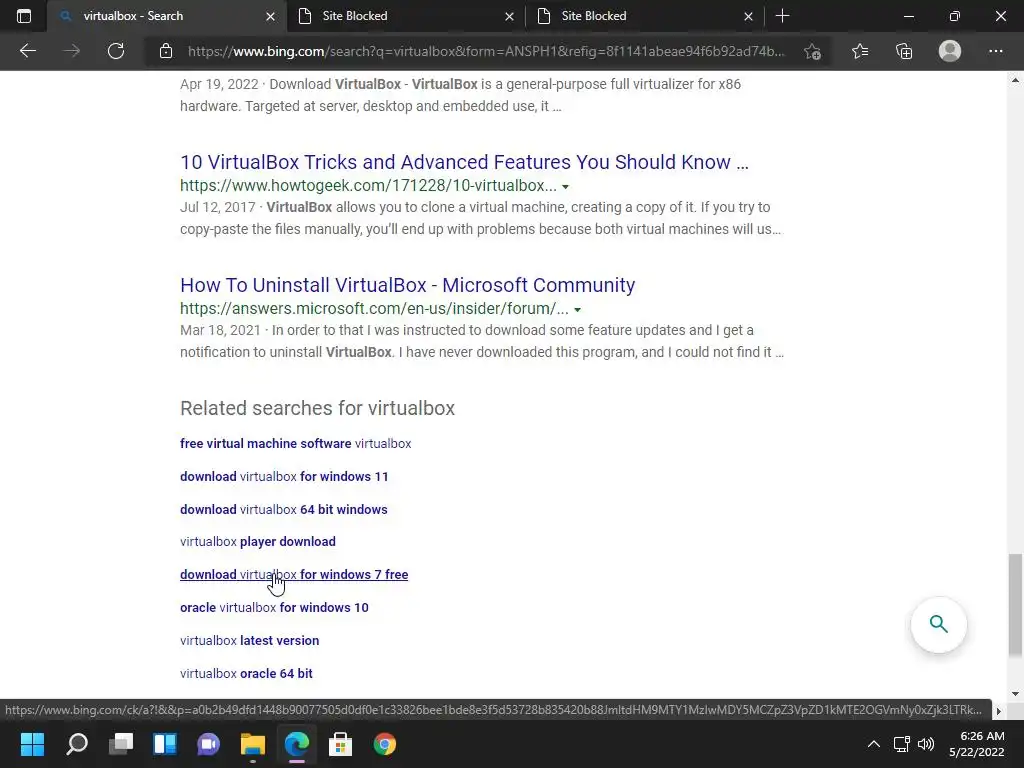Open File Explorer from taskbar
This screenshot has width=1024, height=768.
(253, 744)
